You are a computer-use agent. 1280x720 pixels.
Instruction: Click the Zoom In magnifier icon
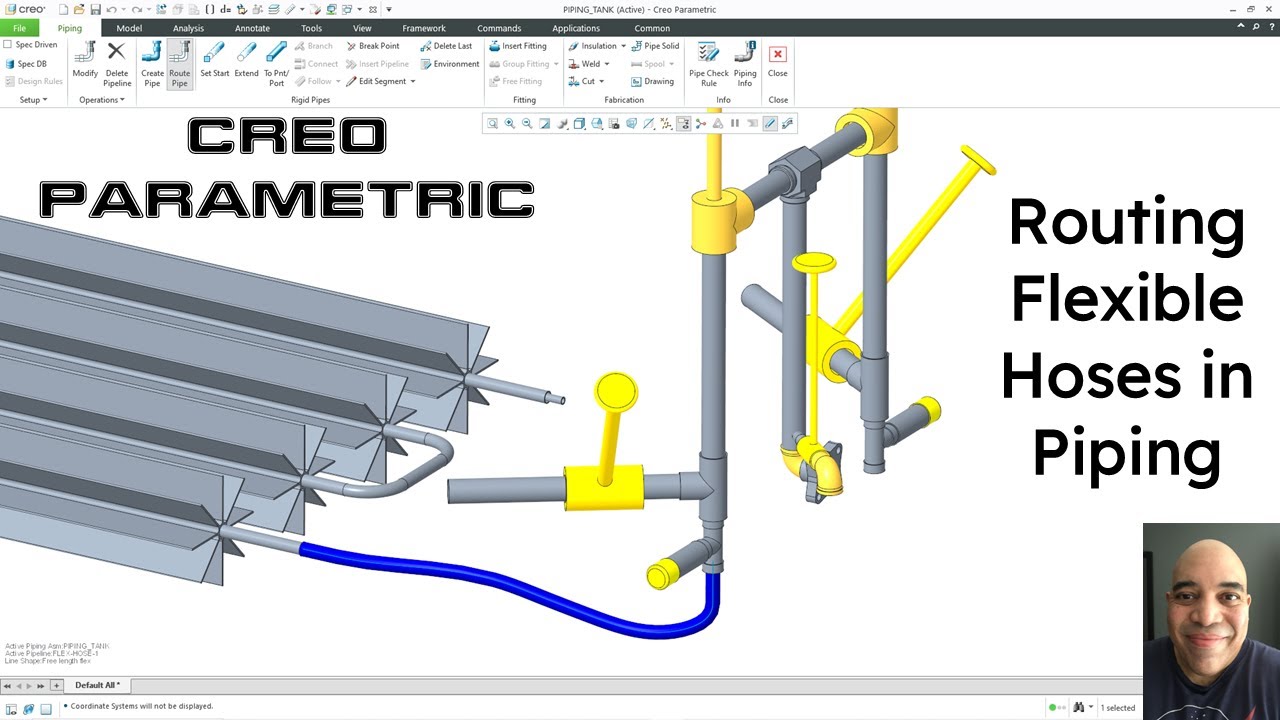tap(510, 124)
